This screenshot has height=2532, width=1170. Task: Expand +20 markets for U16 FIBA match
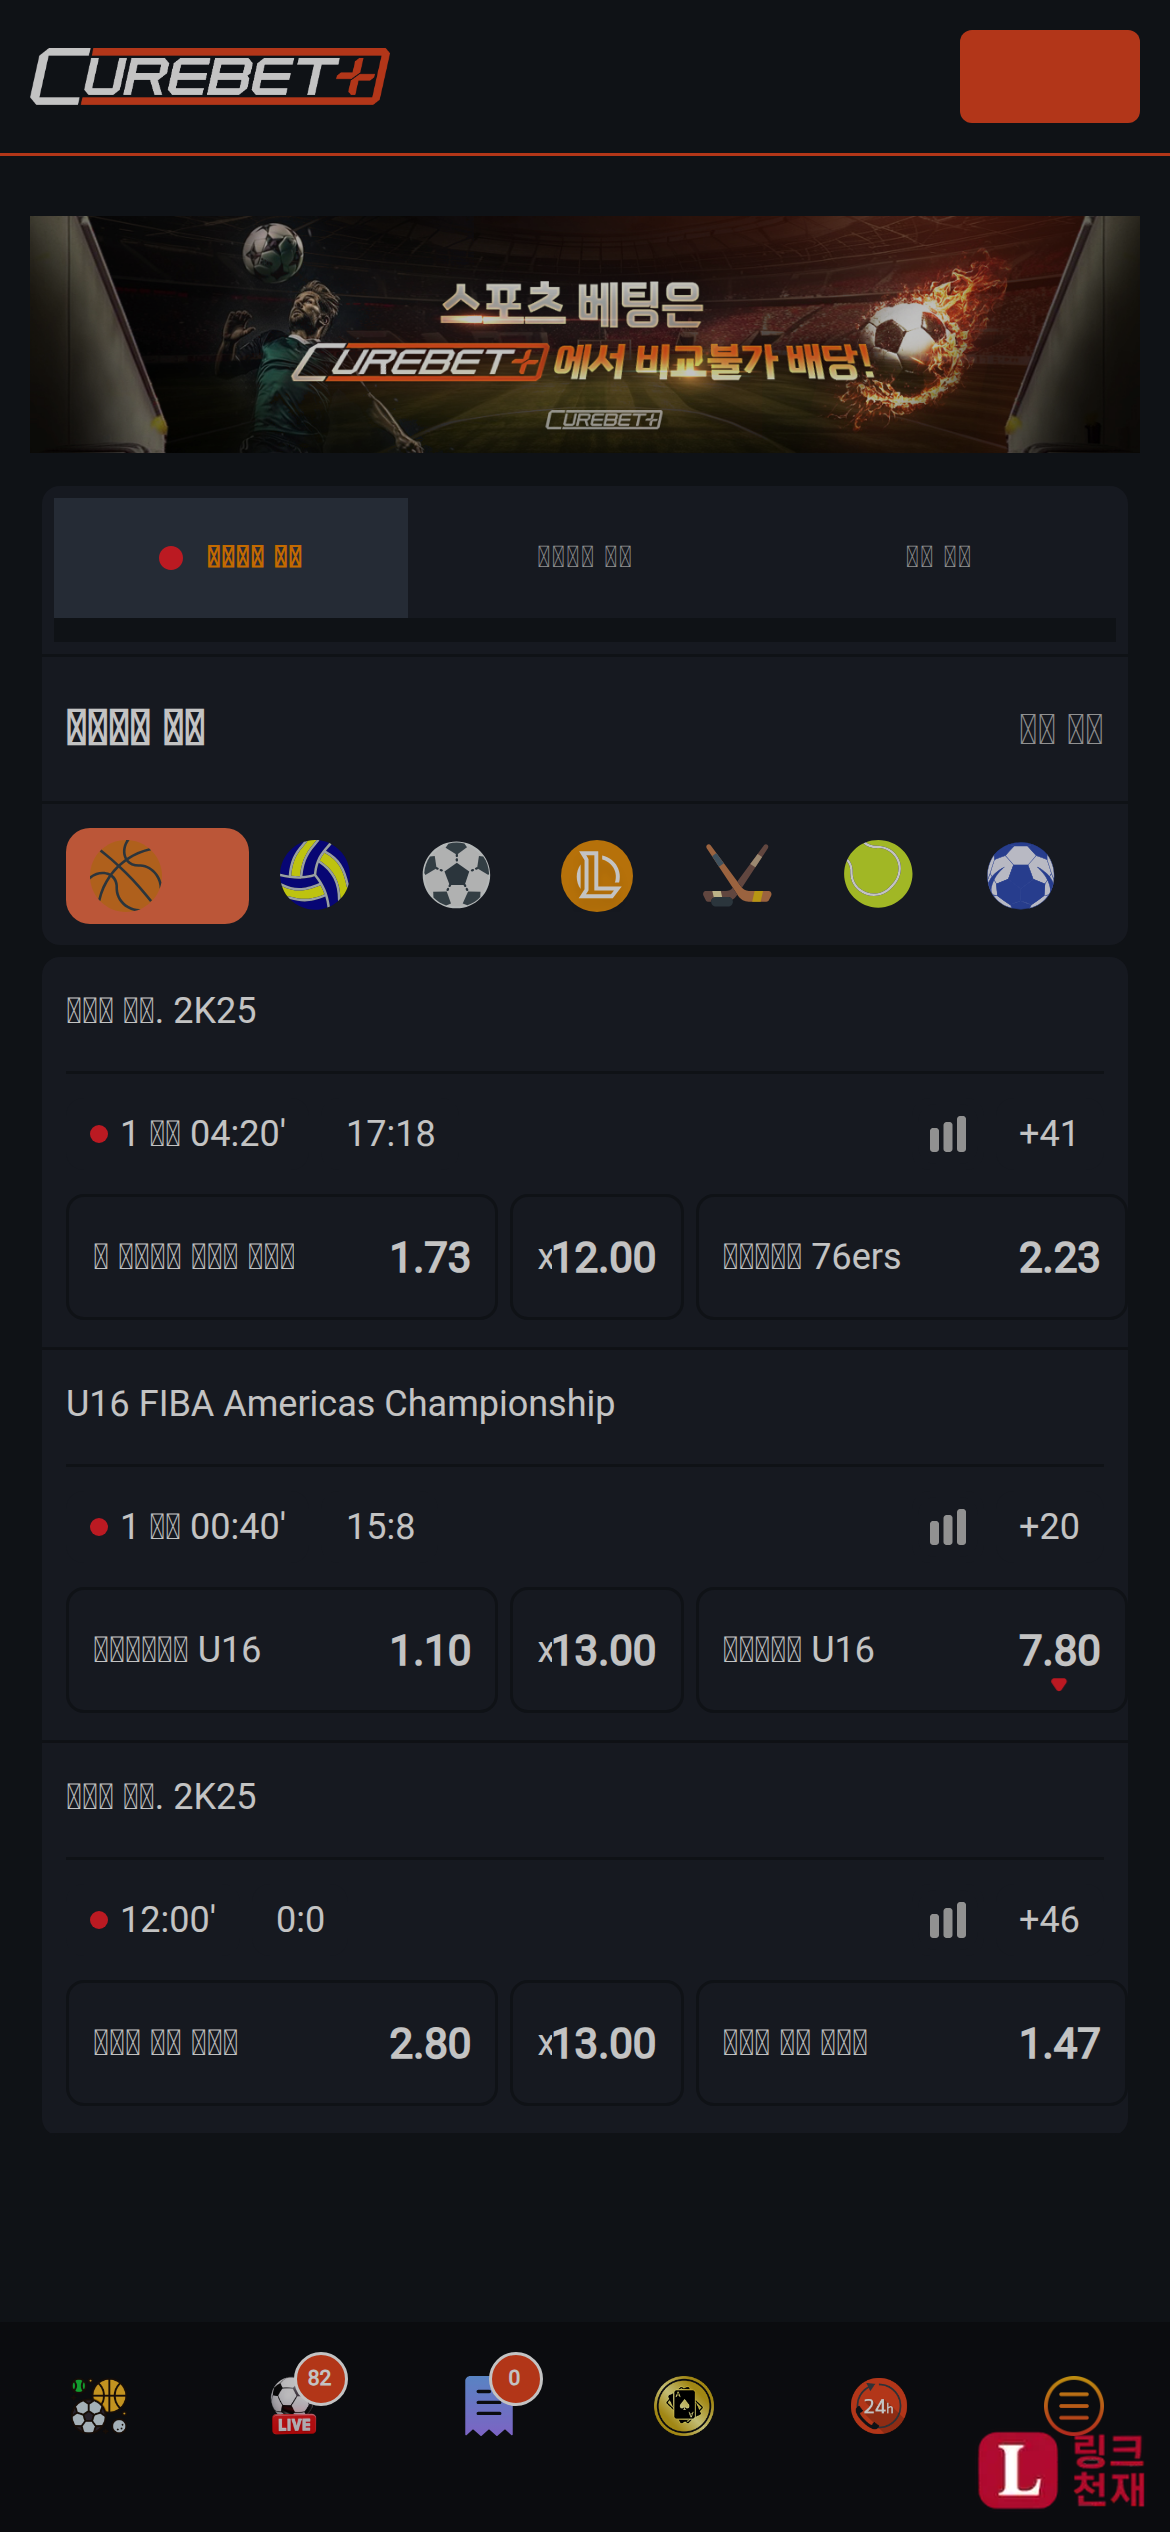[1048, 1526]
